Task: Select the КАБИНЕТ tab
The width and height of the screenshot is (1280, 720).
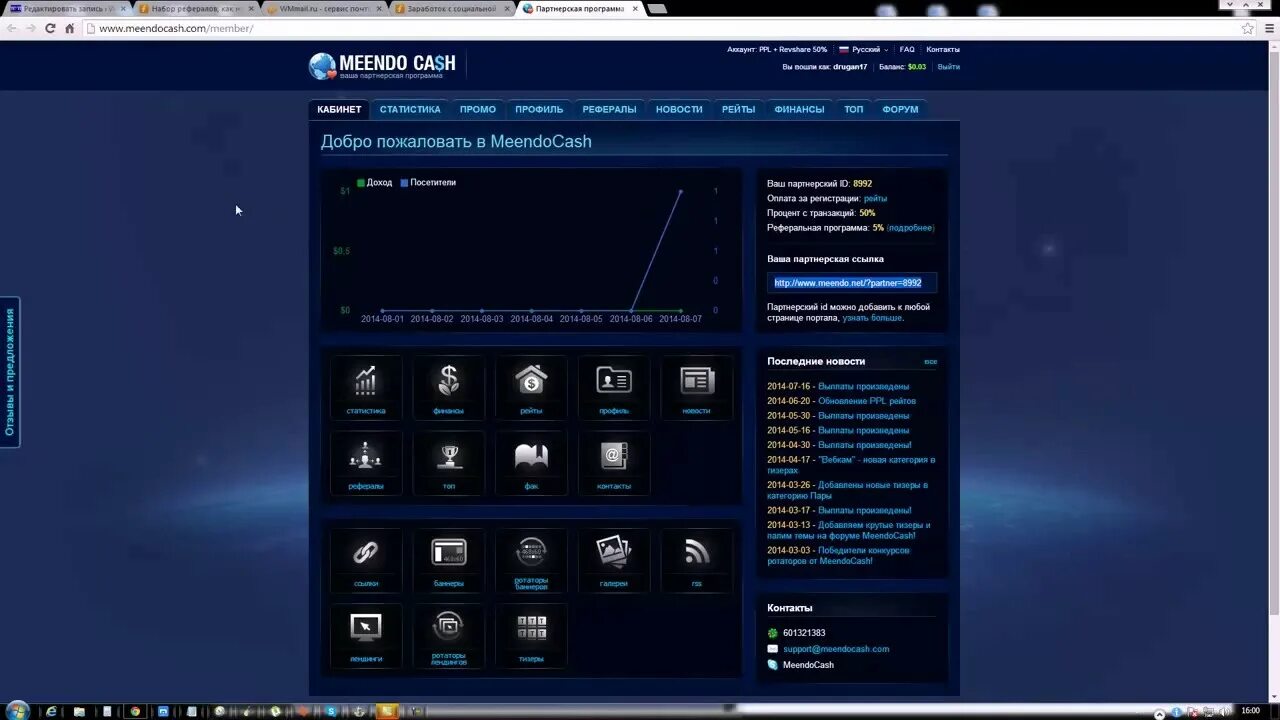Action: coord(339,109)
